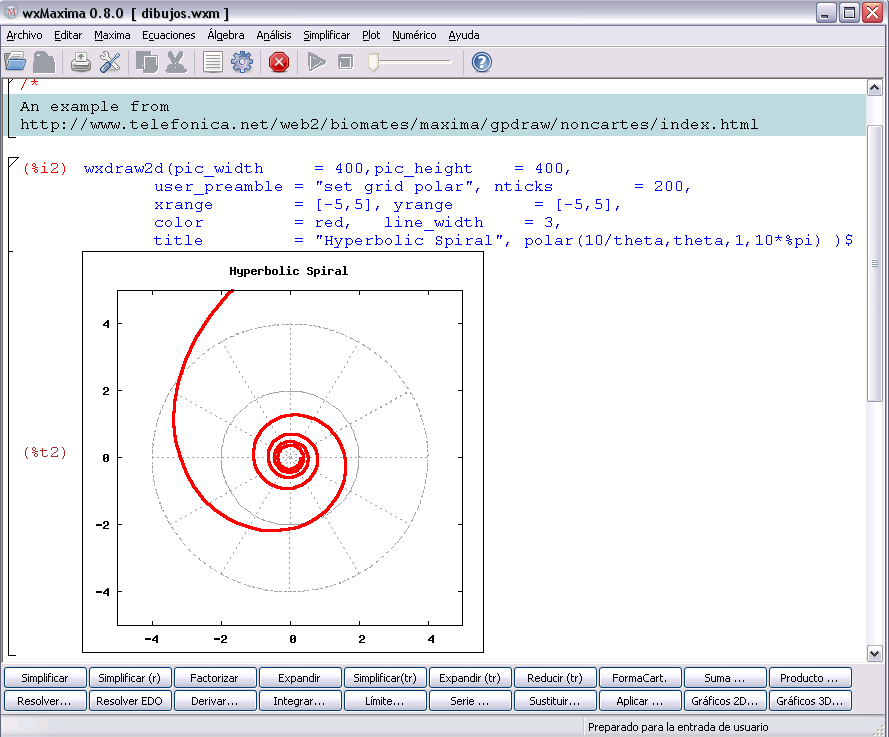Click the Open file toolbar icon
This screenshot has height=737, width=889.
click(x=15, y=62)
